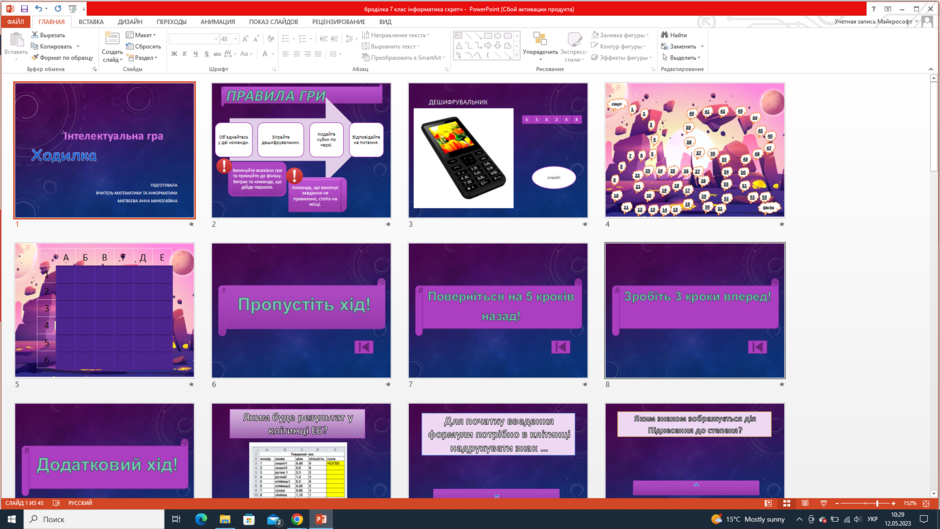Select slide 3 'ДЕШИФРУВАЛЬНИК' thumbnail
940x529 pixels.
pos(498,150)
